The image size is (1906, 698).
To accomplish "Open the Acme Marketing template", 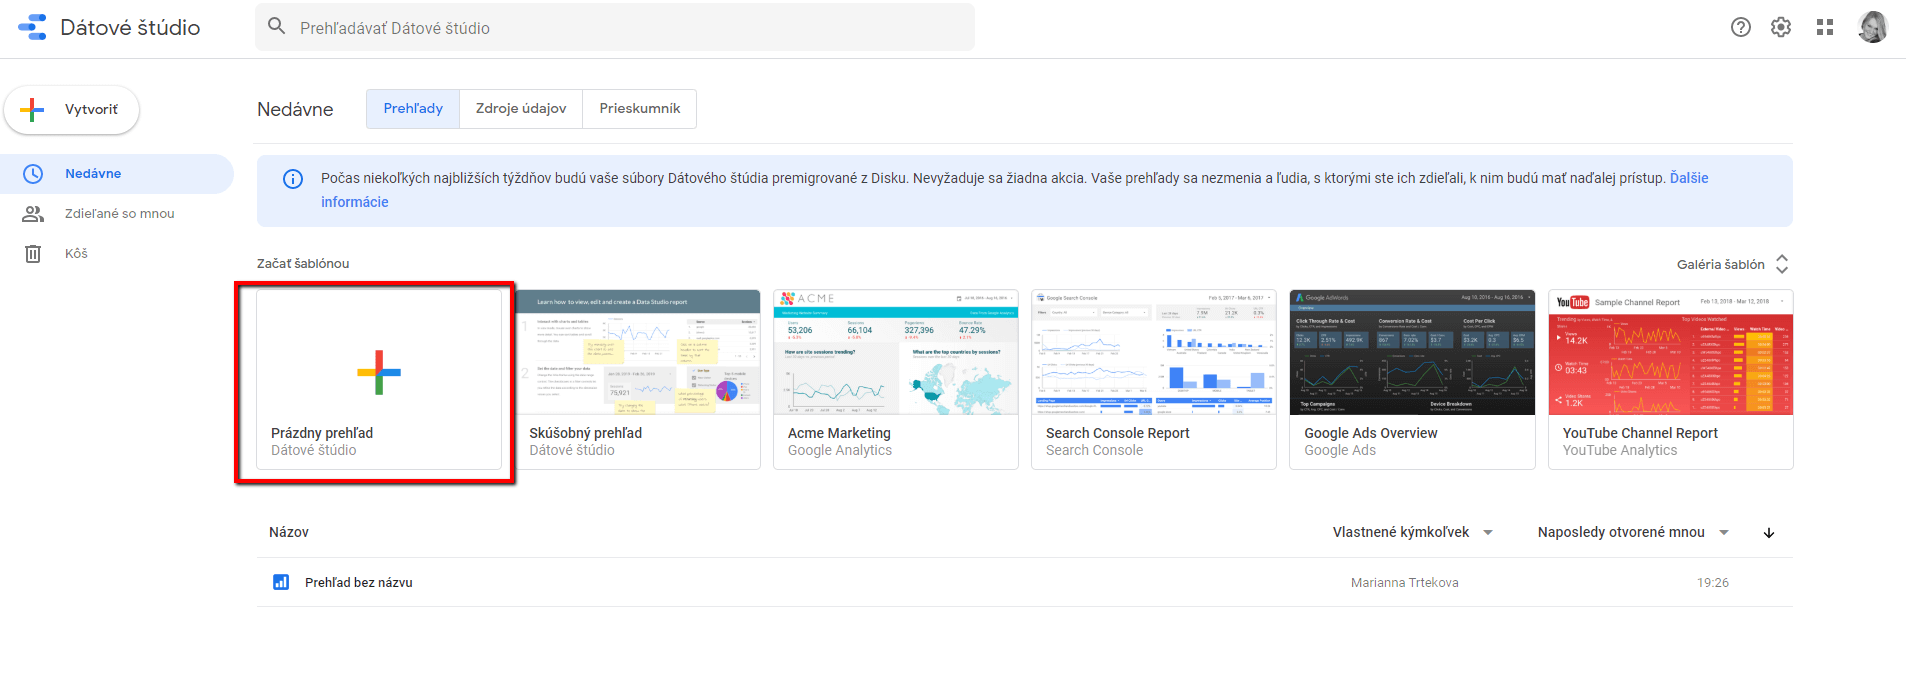I will pos(896,380).
